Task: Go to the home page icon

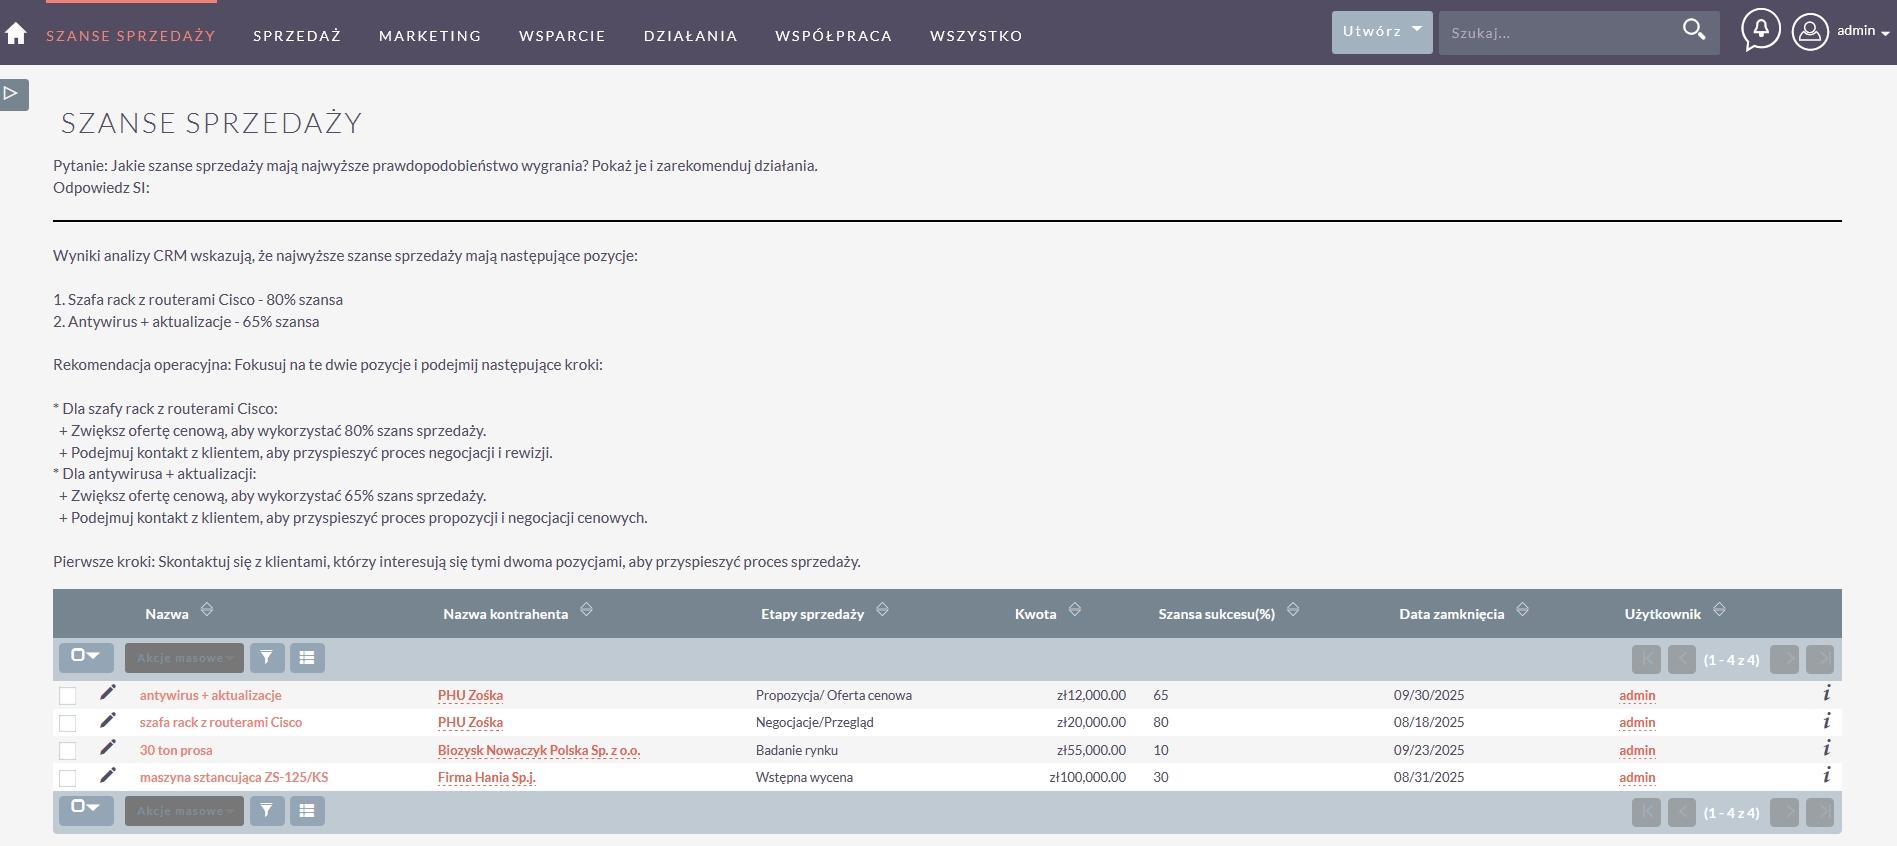Action: click(x=16, y=34)
